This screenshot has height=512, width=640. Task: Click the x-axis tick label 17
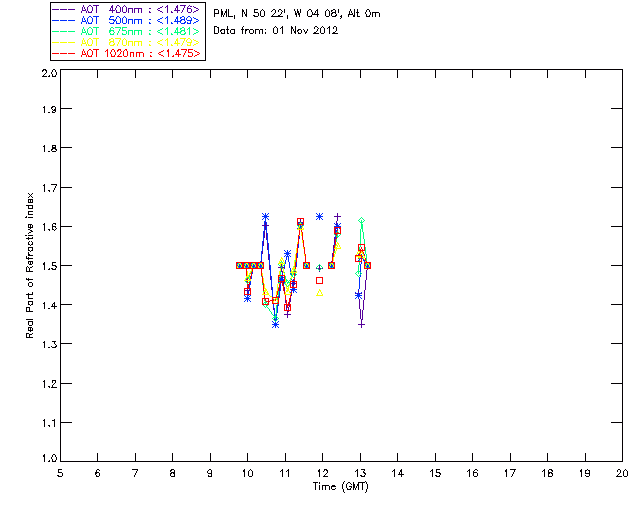510,473
